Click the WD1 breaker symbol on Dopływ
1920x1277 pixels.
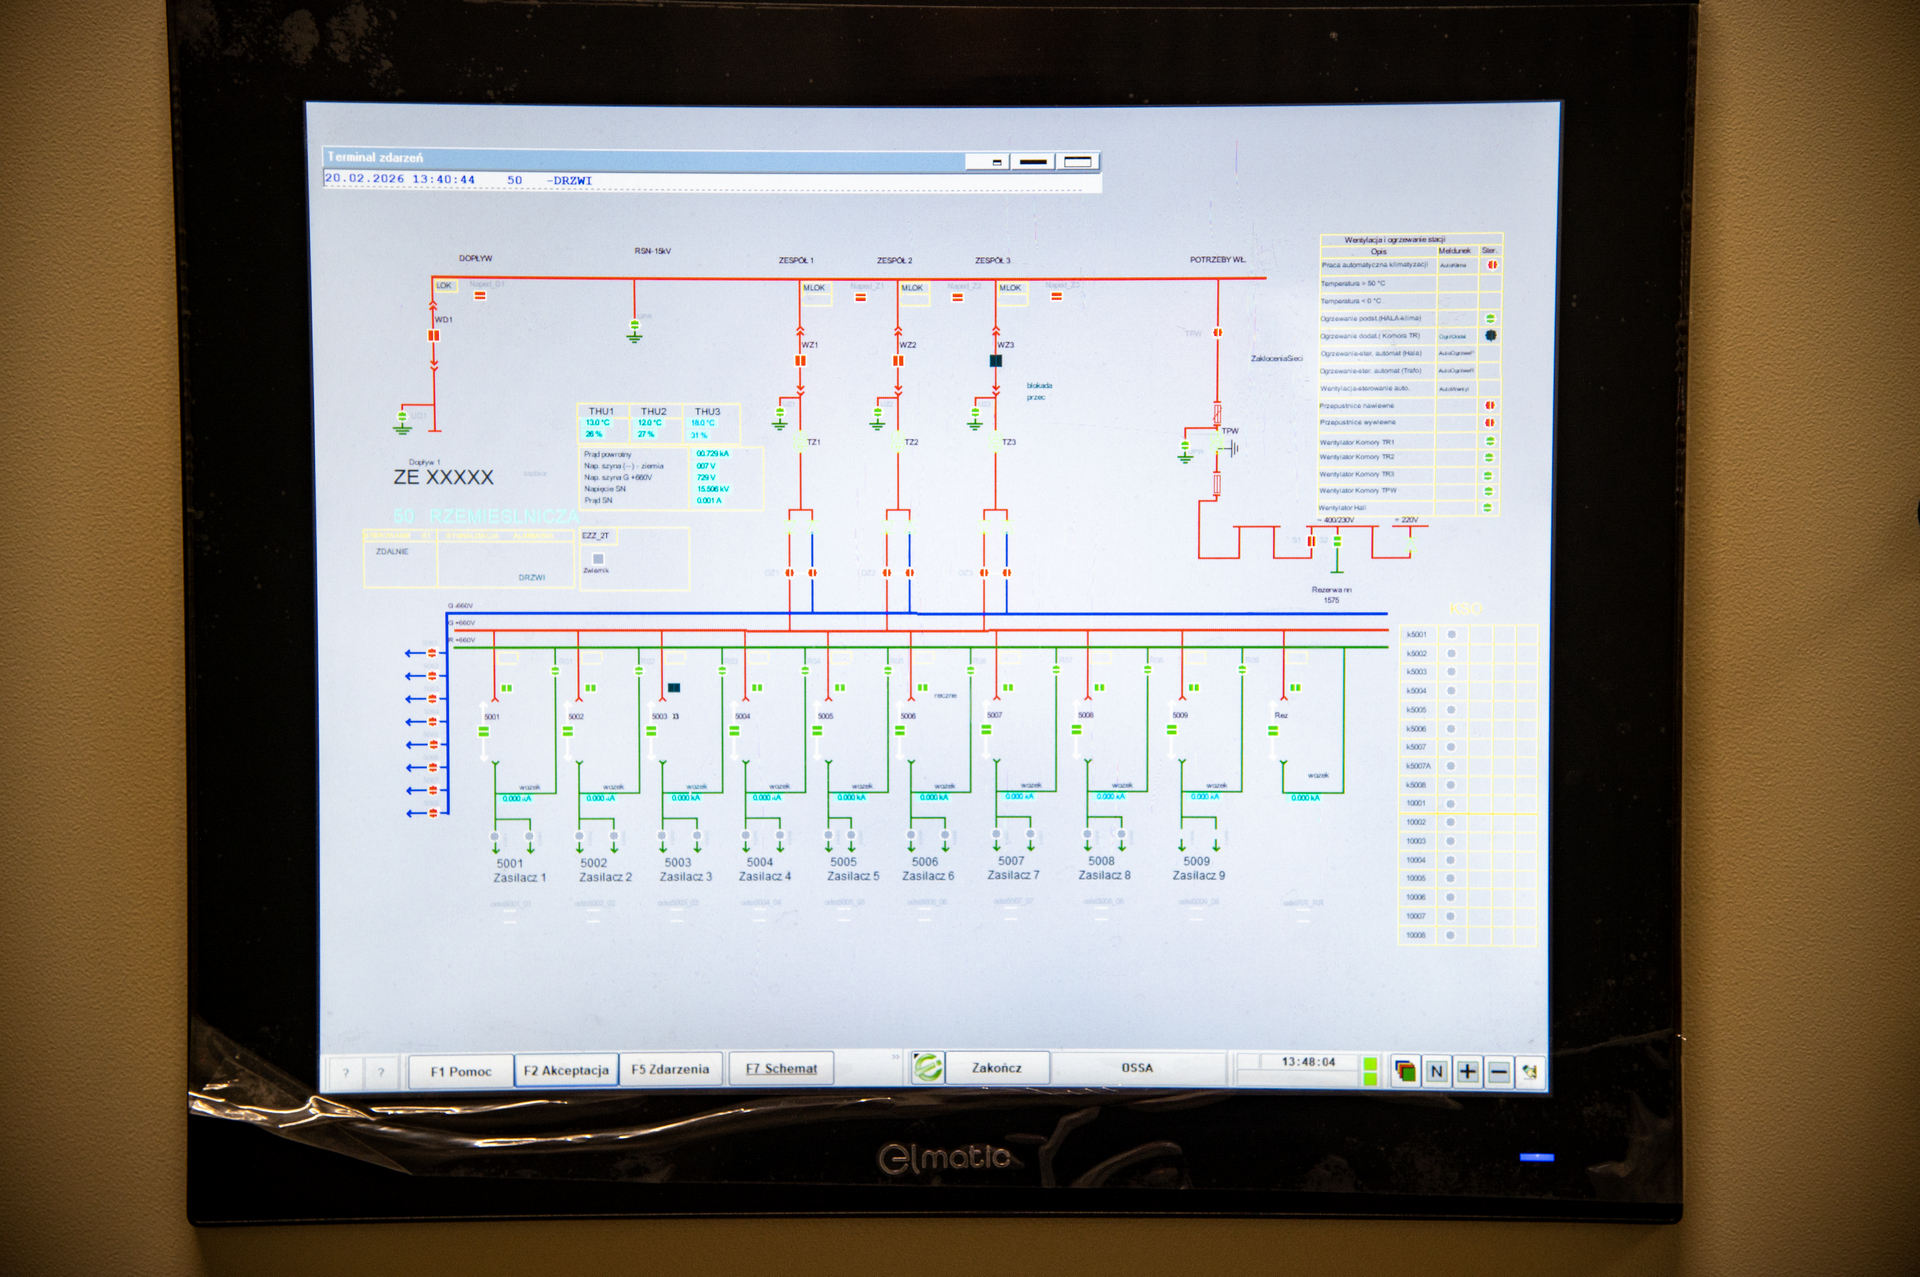pyautogui.click(x=434, y=336)
